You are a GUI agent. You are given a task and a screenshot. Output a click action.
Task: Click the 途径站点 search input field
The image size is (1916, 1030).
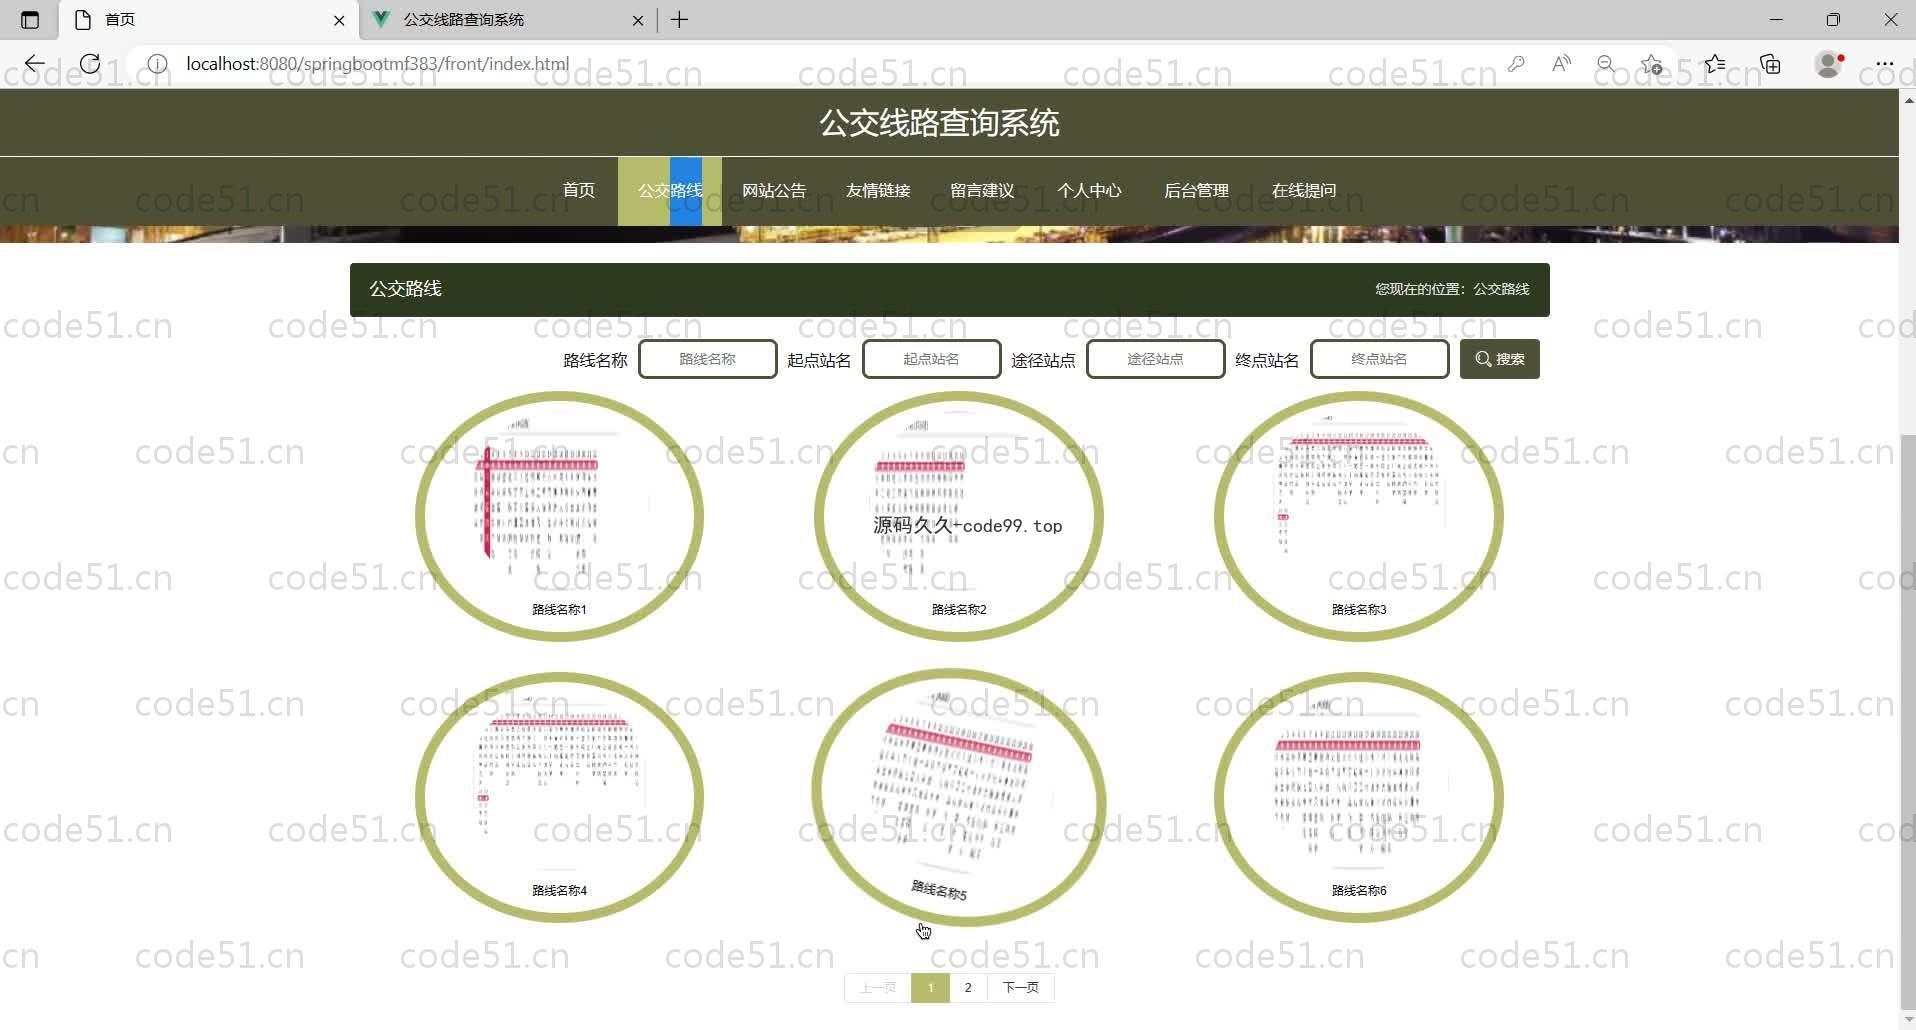pyautogui.click(x=1156, y=359)
